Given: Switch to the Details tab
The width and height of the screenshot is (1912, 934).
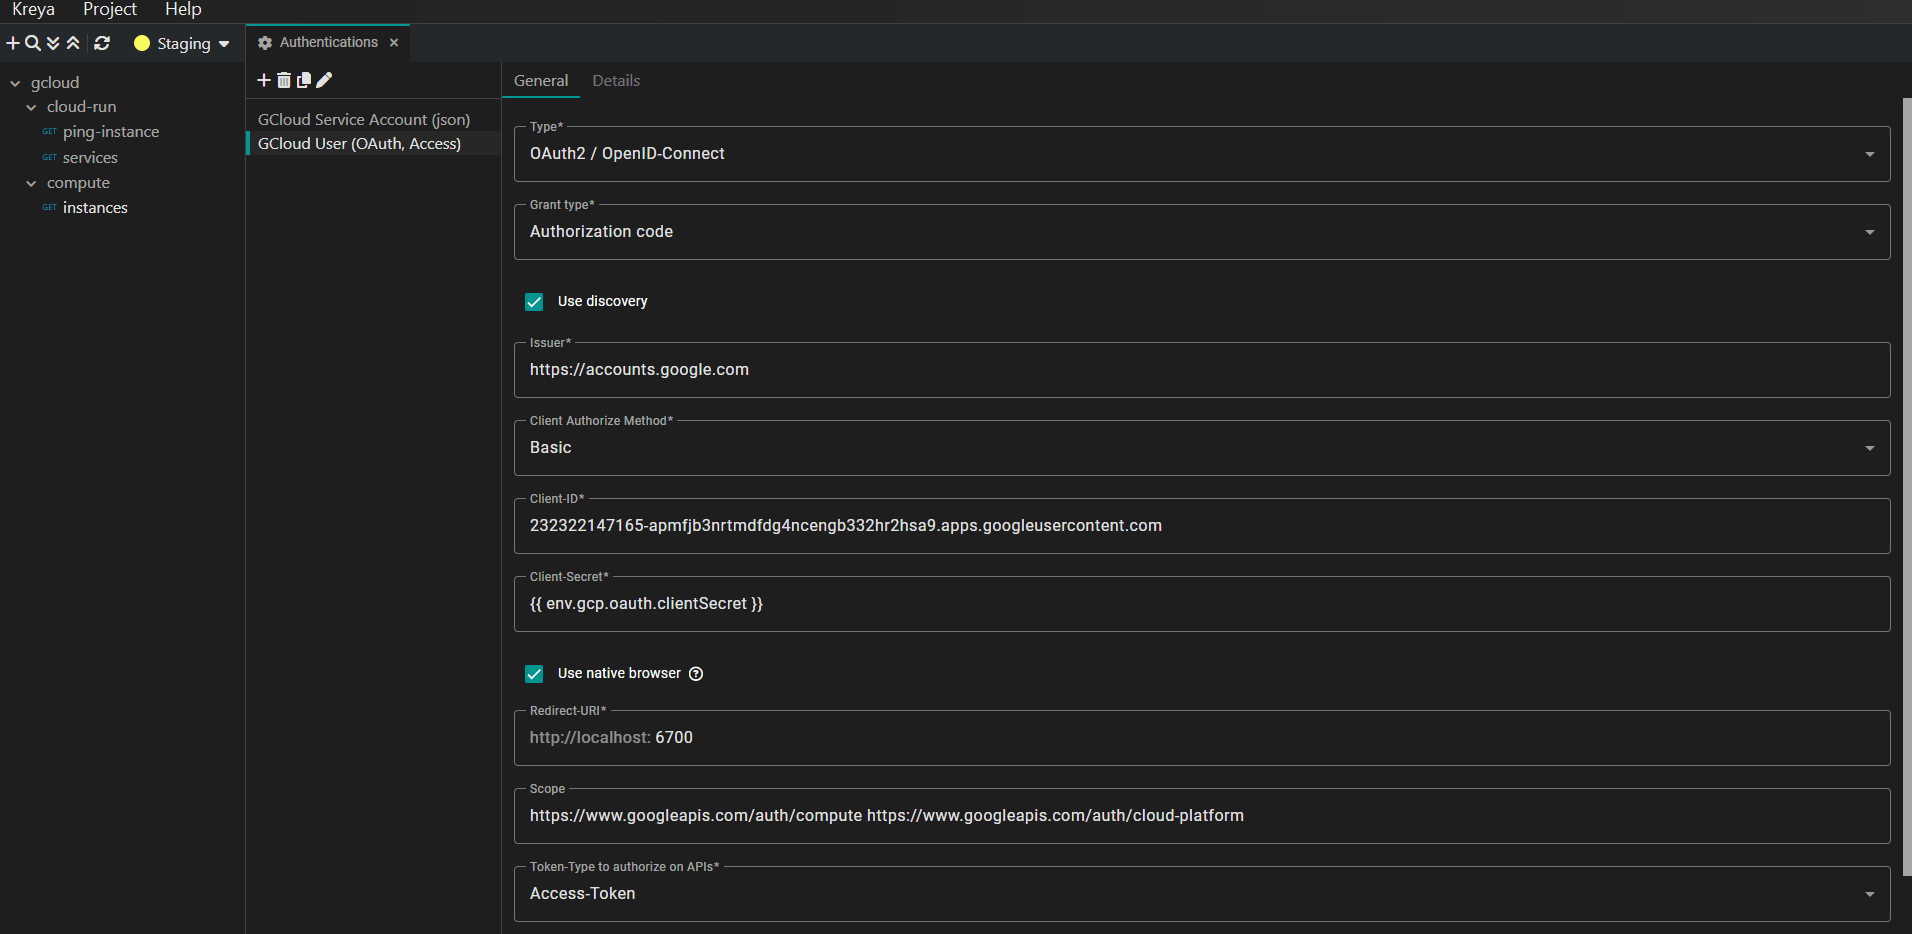Looking at the screenshot, I should (616, 81).
